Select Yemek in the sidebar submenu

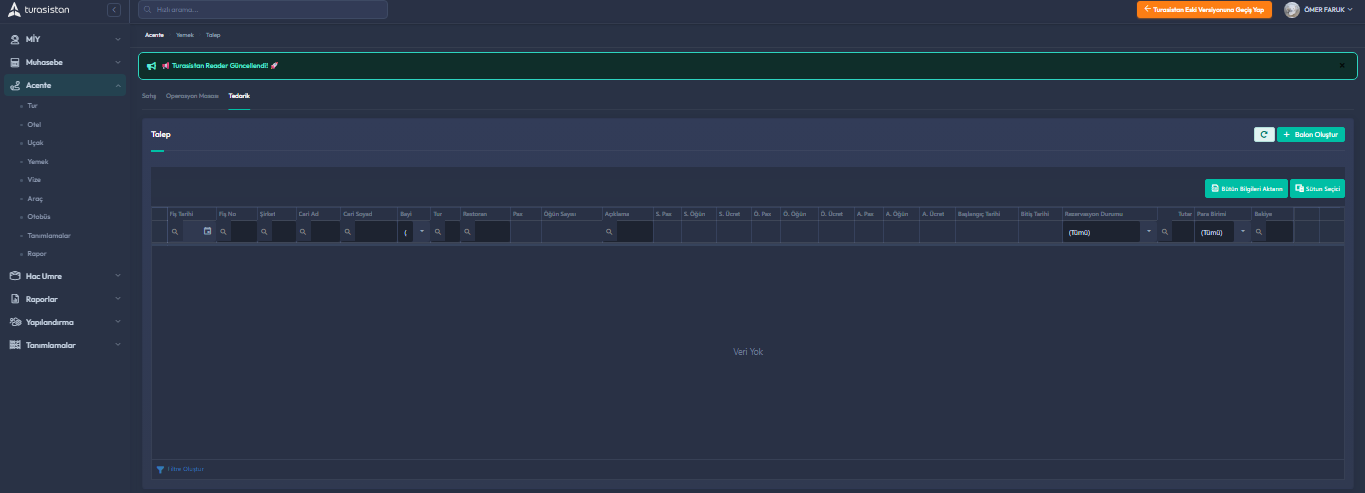coord(38,161)
